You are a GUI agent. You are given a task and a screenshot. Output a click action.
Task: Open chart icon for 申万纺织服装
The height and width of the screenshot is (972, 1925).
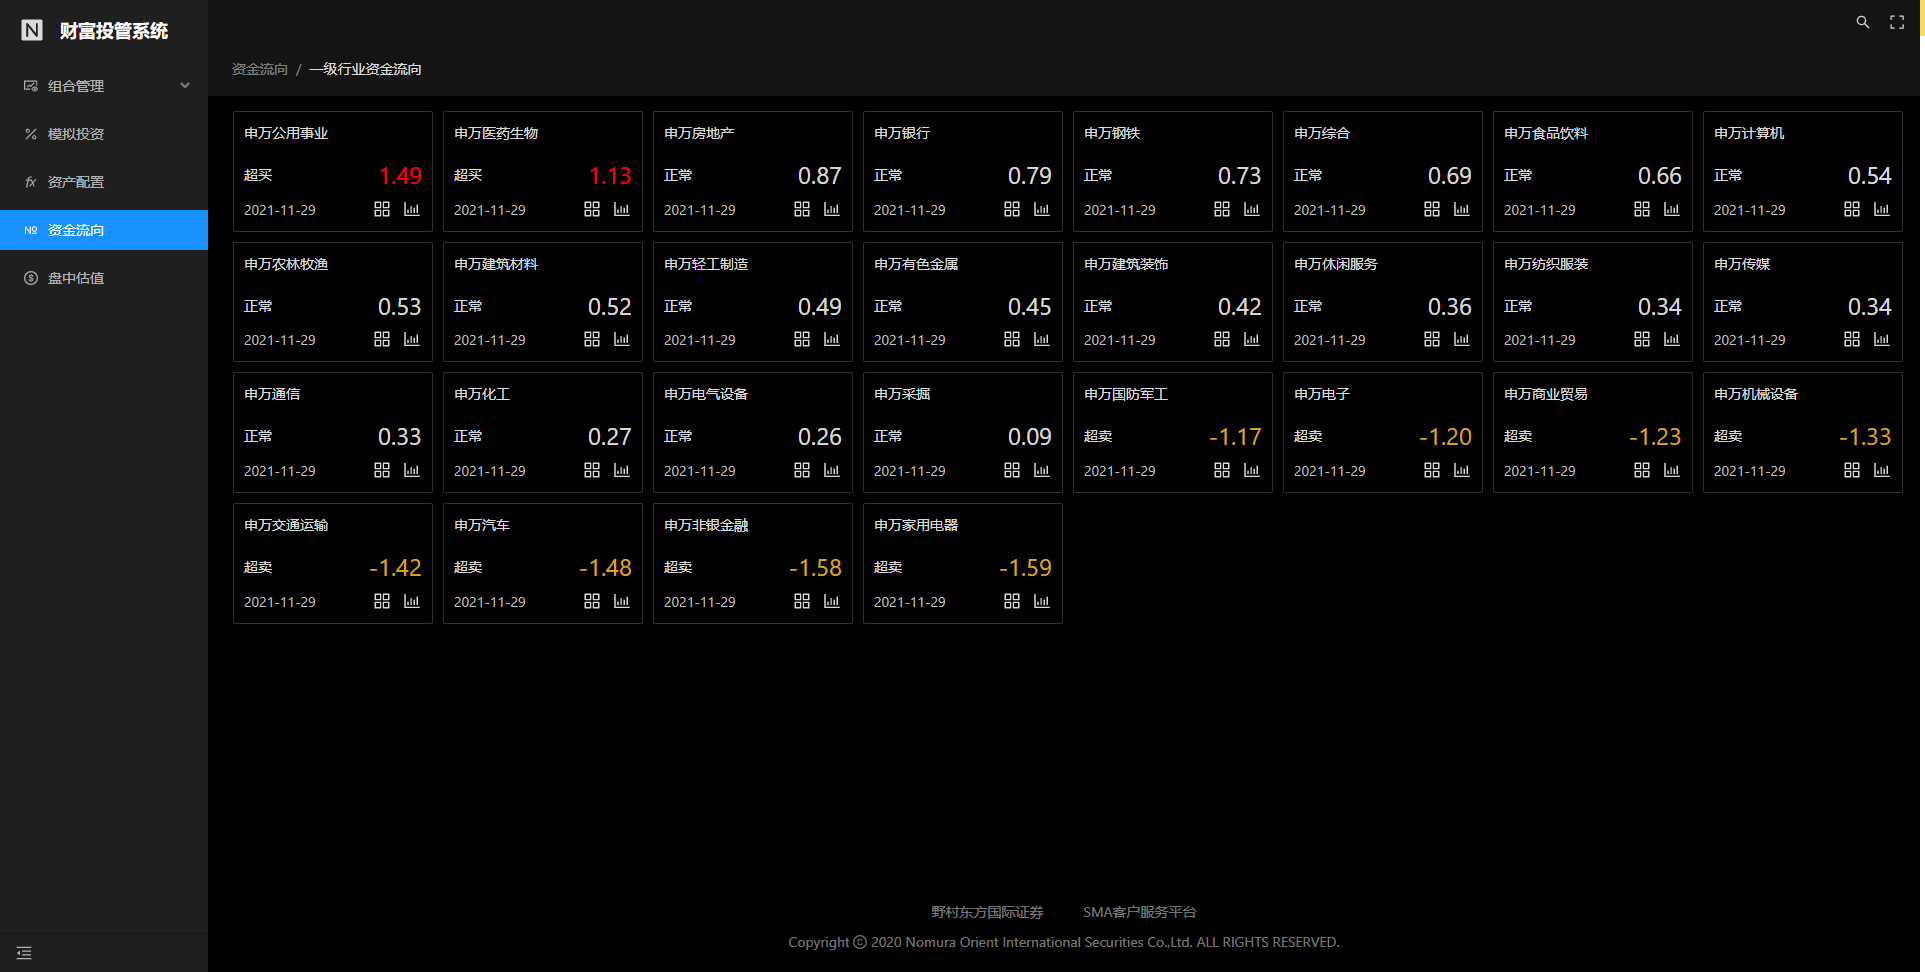(1671, 339)
